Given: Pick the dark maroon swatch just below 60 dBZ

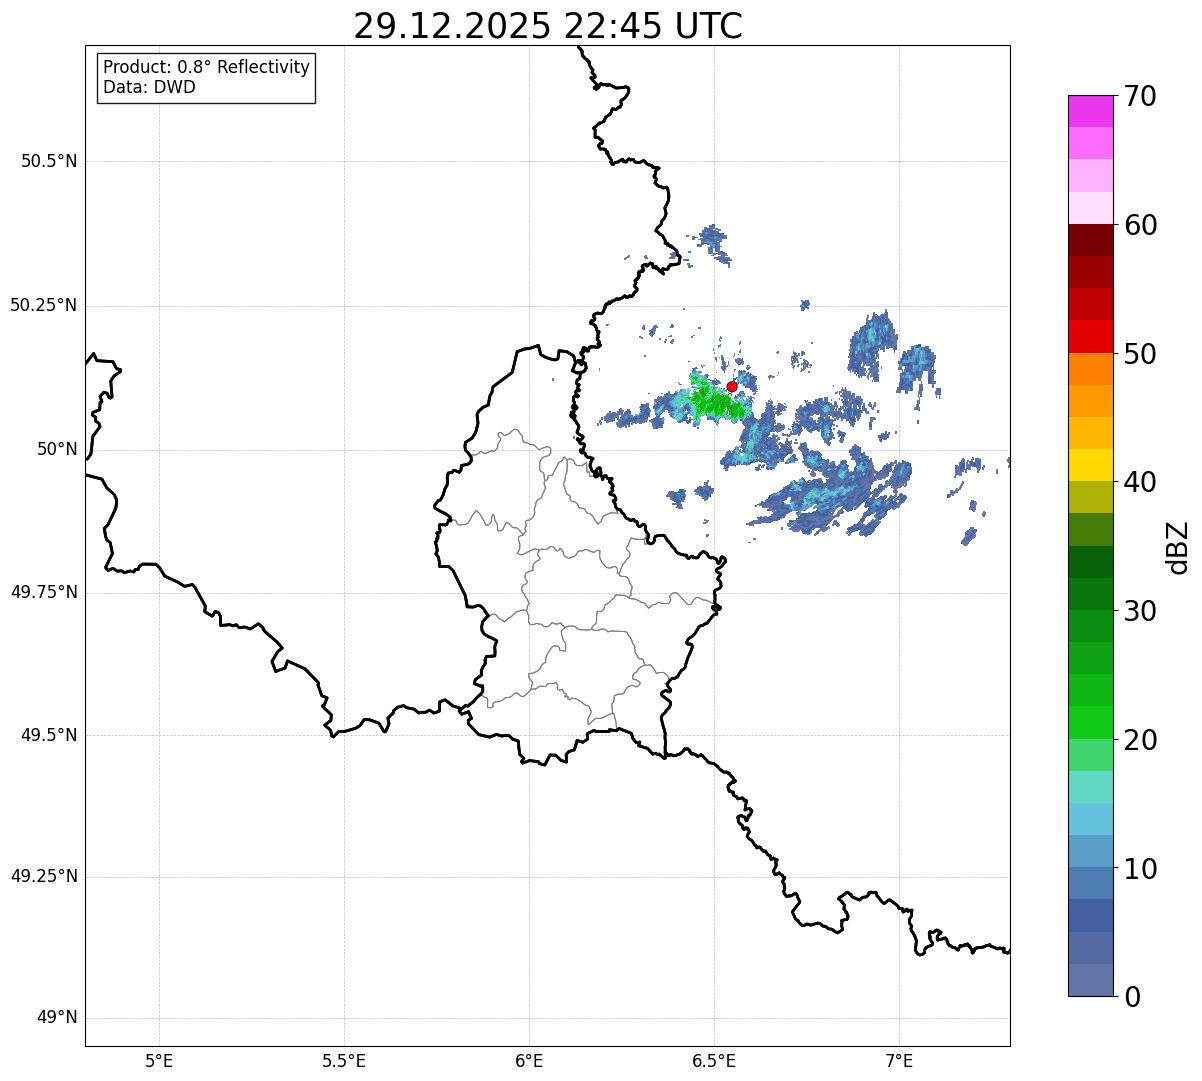Looking at the screenshot, I should click(x=1090, y=240).
